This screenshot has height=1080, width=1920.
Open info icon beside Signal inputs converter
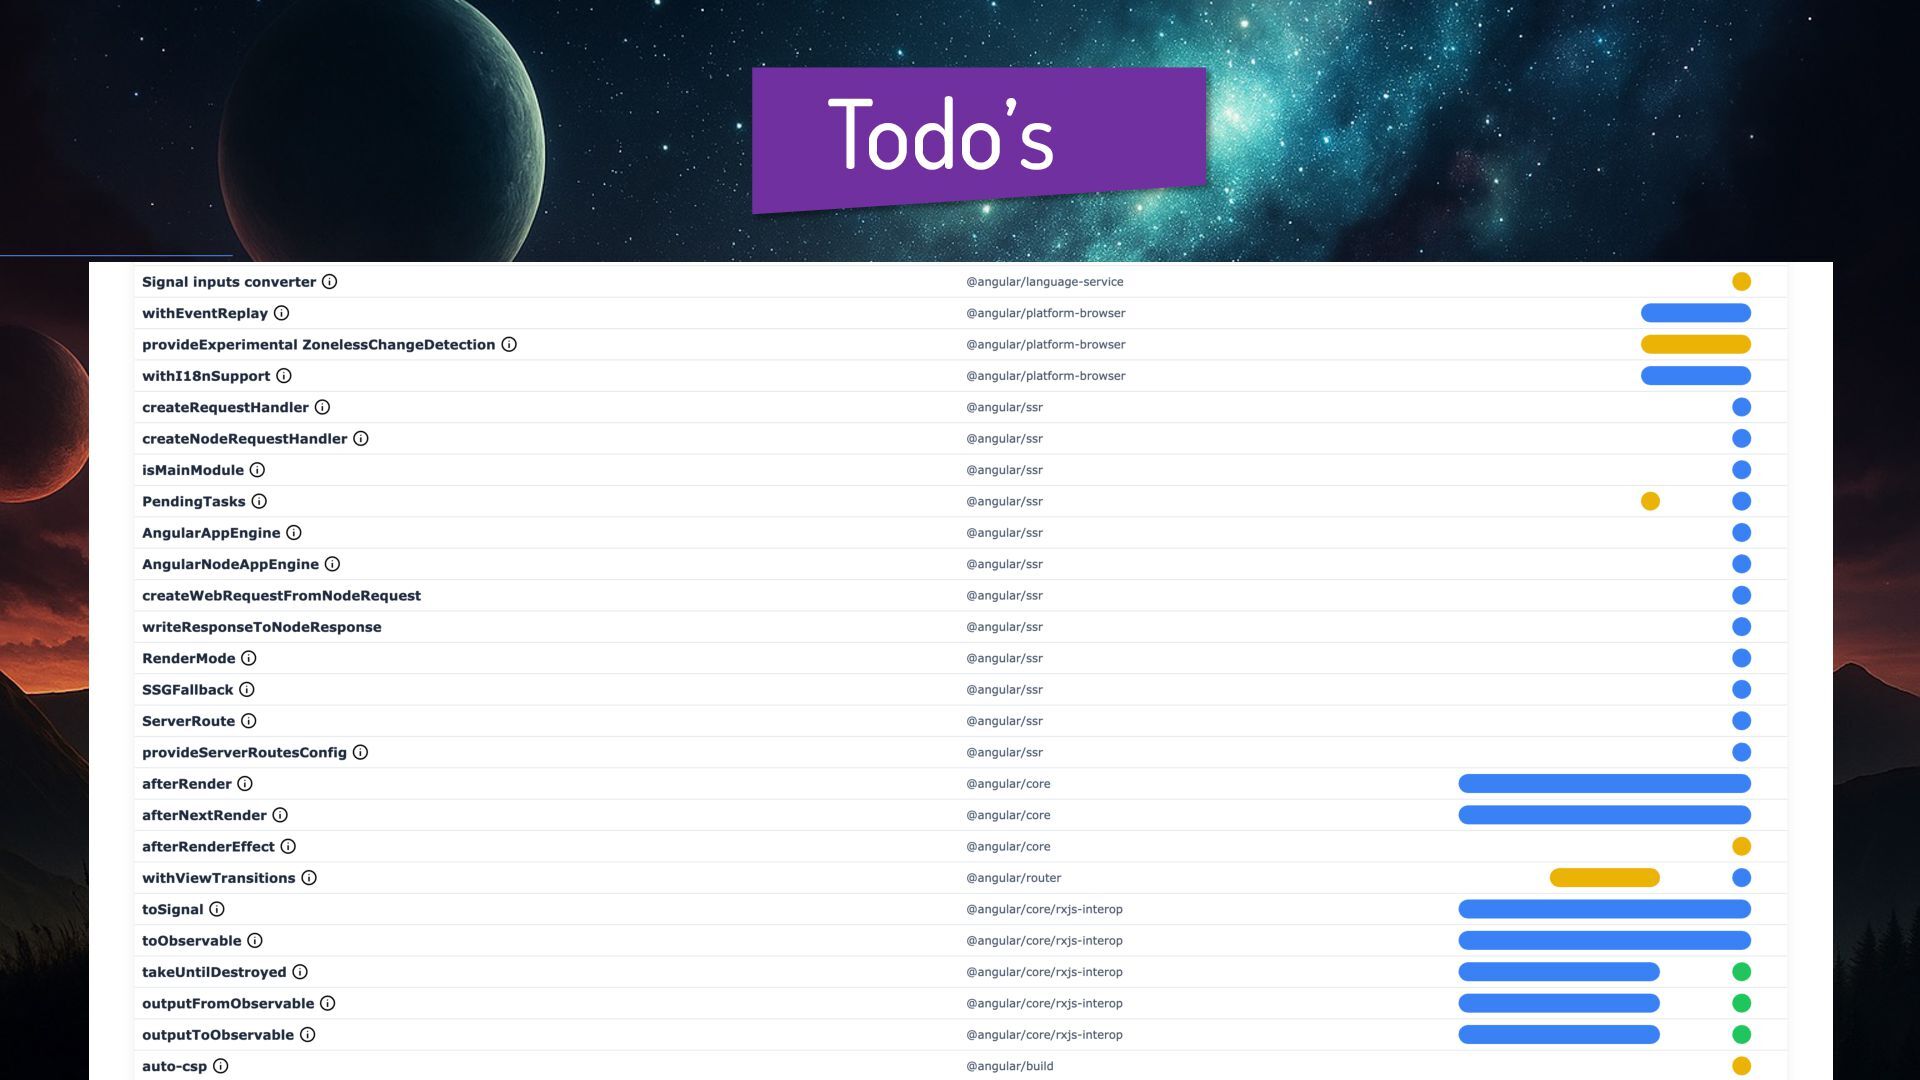point(329,282)
